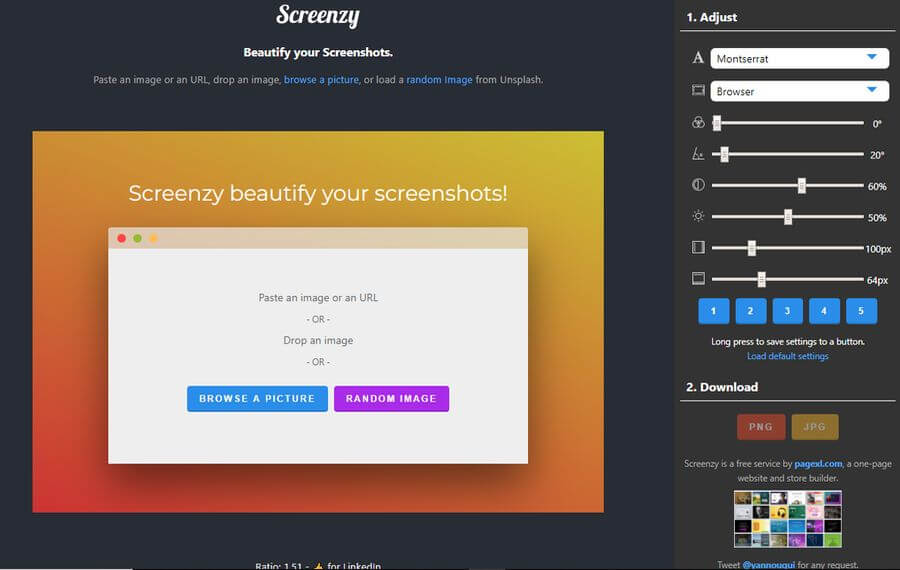Click the angle slider set to 20°
The image size is (900, 570).
click(788, 154)
